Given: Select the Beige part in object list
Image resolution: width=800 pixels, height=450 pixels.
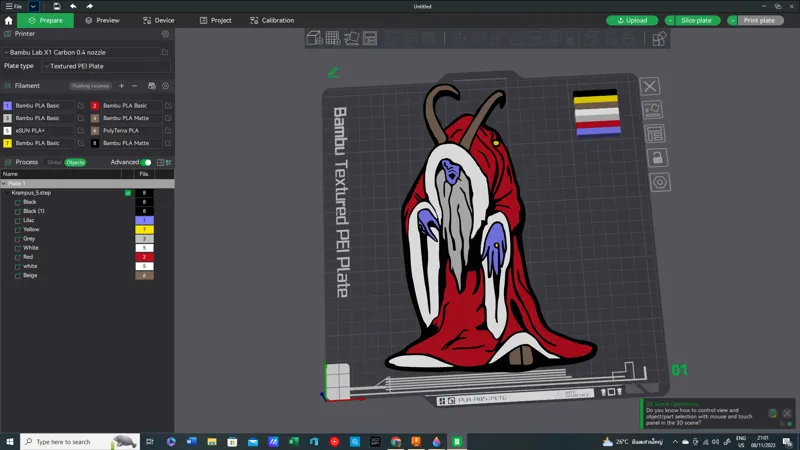Looking at the screenshot, I should (30, 276).
